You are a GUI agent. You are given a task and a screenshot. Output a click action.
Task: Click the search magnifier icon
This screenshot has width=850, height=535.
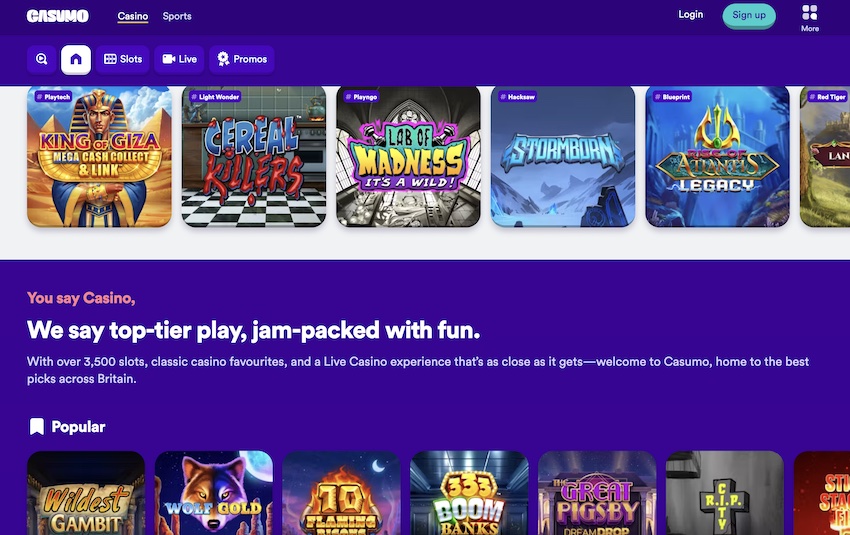tap(41, 59)
